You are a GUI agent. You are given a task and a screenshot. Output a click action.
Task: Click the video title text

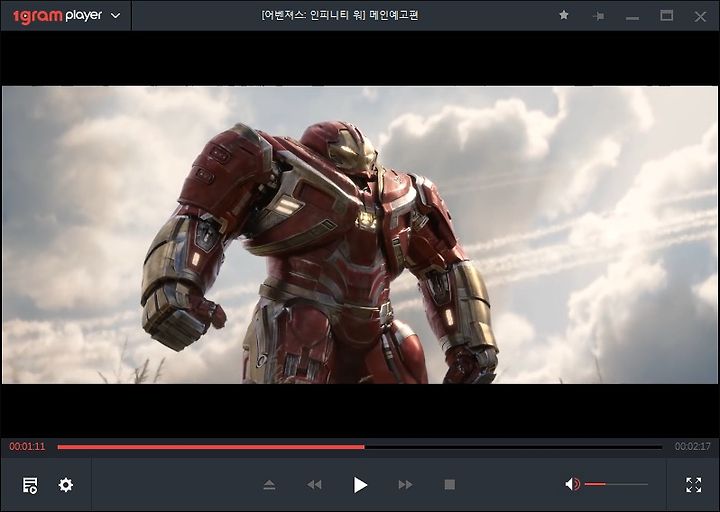coord(340,15)
